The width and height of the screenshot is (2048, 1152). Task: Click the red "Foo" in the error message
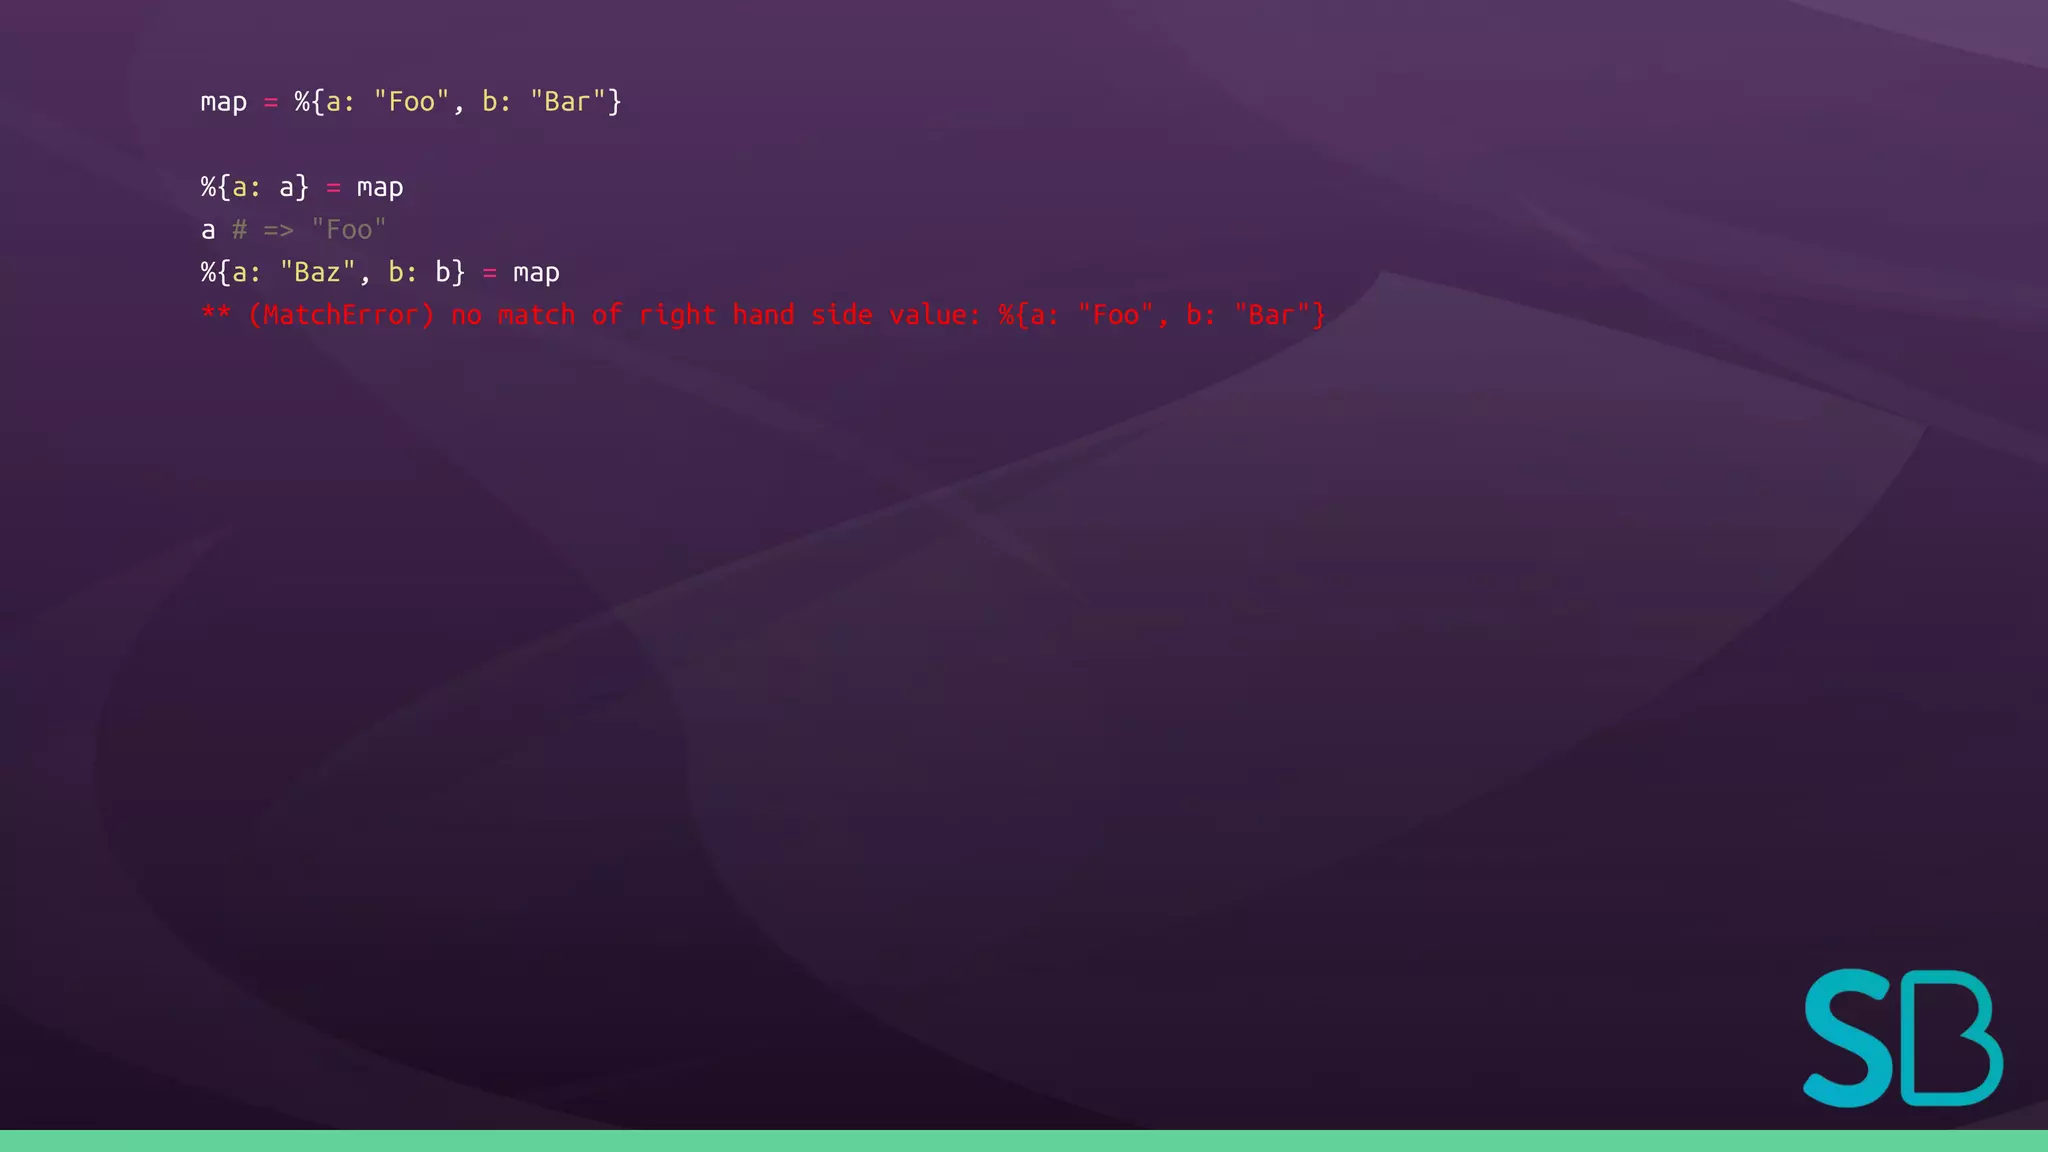click(x=1115, y=315)
